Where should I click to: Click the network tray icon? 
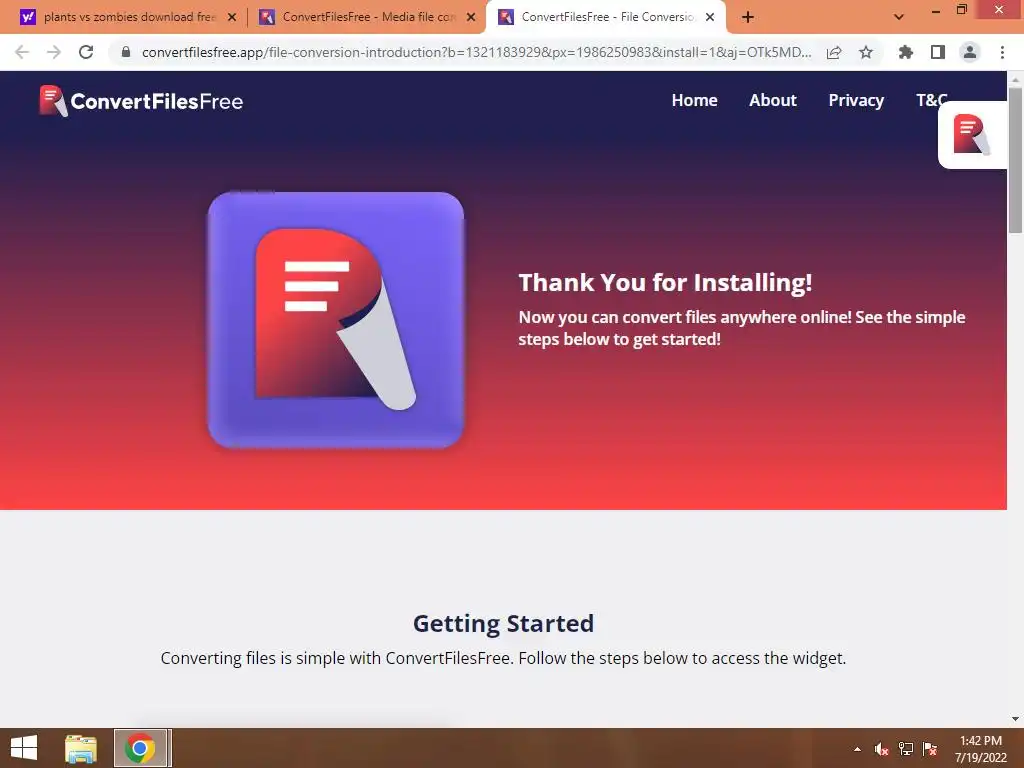point(906,749)
